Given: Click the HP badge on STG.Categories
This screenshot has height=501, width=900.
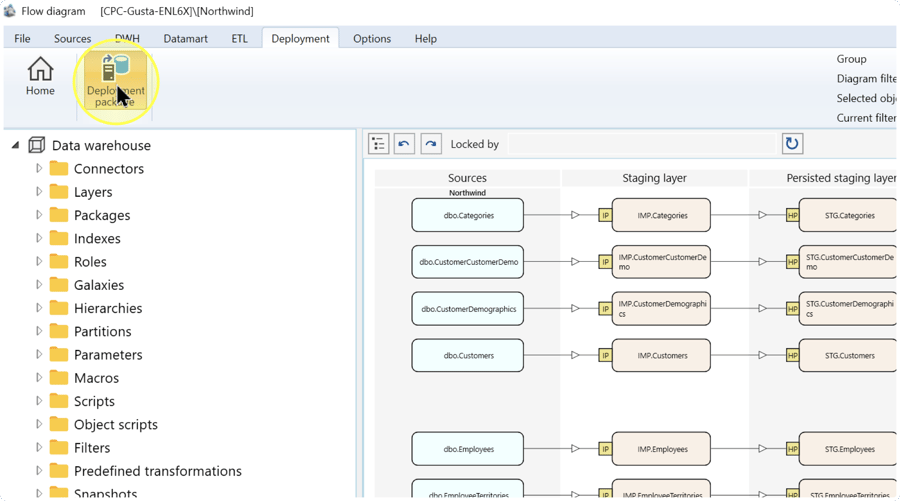Looking at the screenshot, I should pos(793,215).
